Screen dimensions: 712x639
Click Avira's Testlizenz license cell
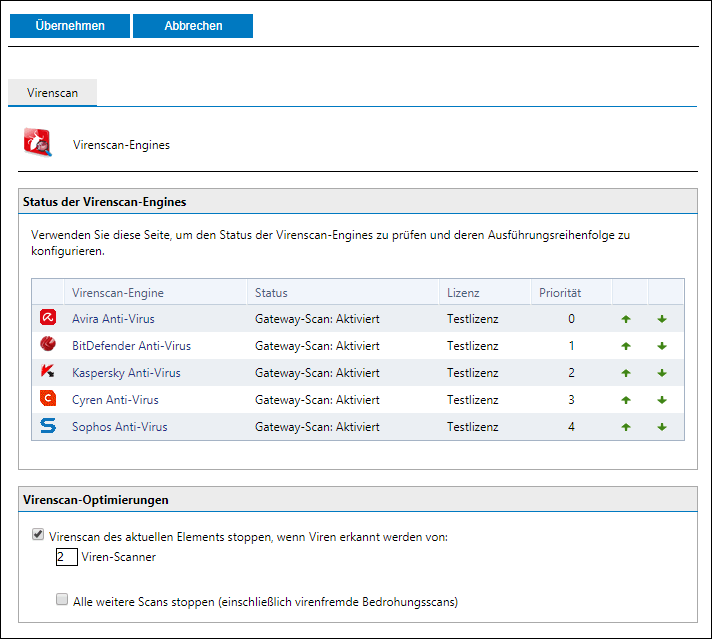pyautogui.click(x=473, y=319)
